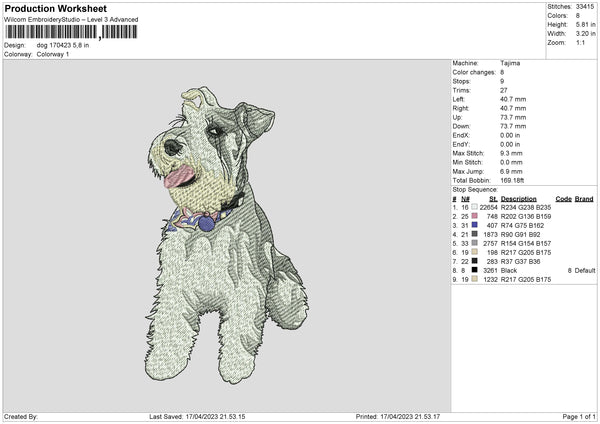Select the EndX value 0.00 in
Screen dimensions: 600x424
[510, 135]
